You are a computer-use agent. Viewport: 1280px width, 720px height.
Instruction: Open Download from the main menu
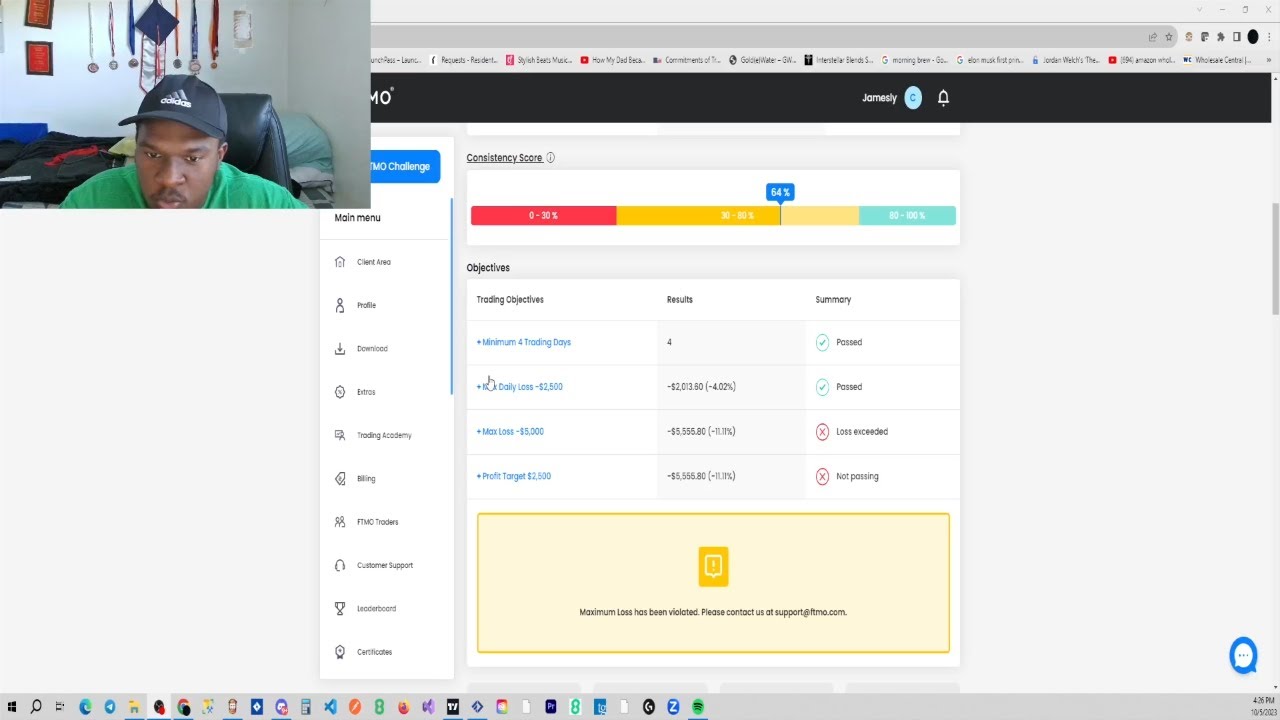click(372, 349)
